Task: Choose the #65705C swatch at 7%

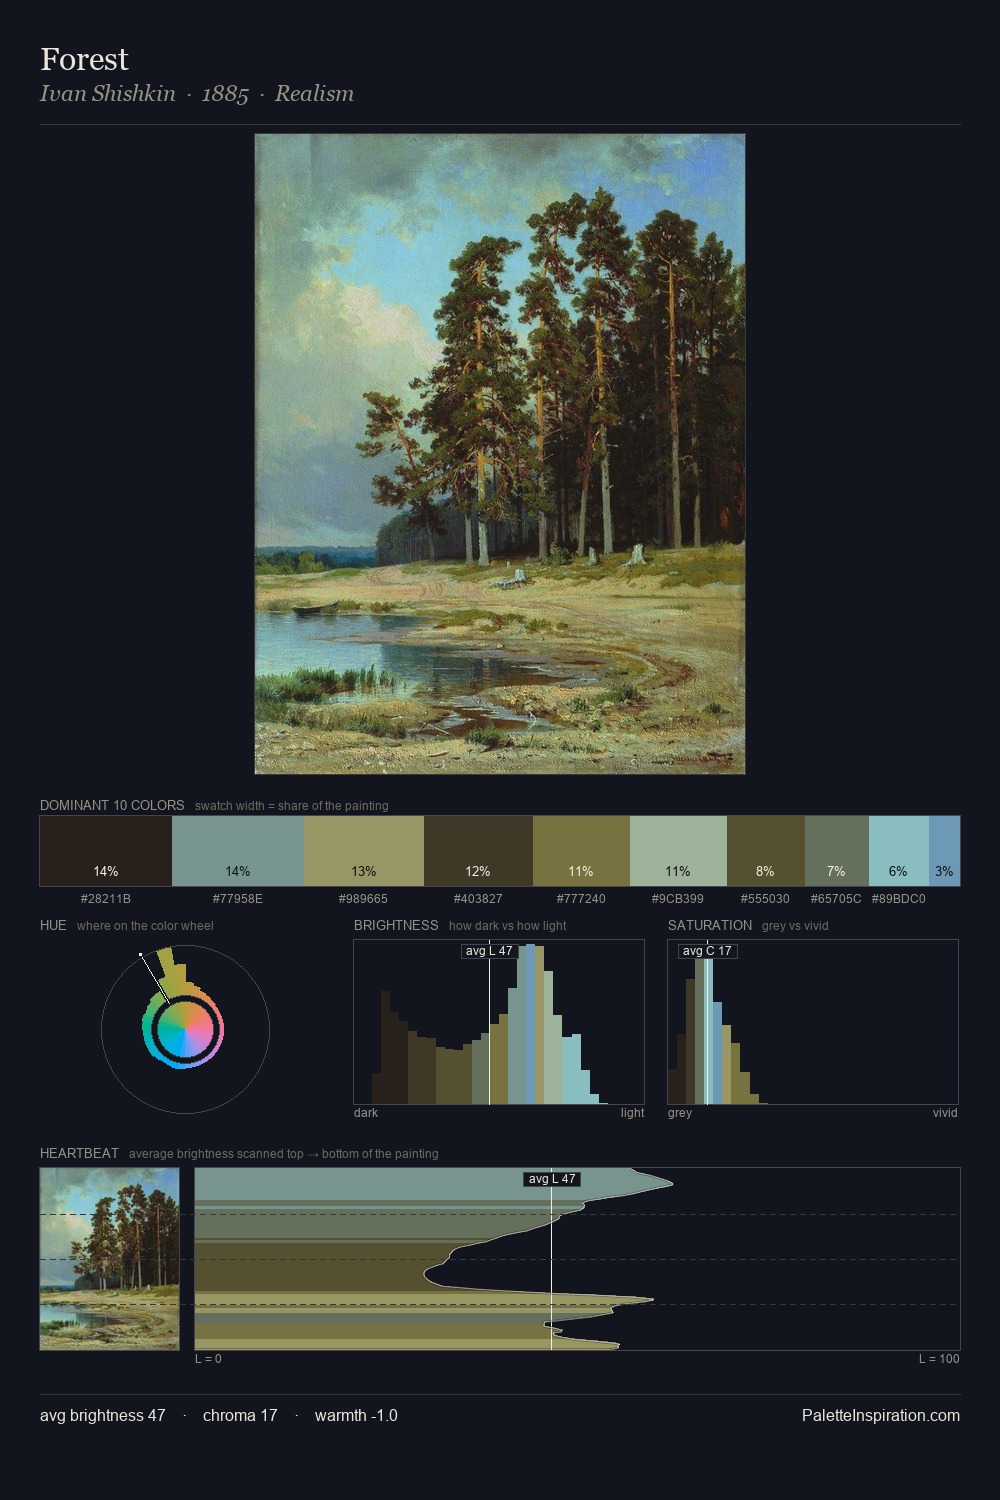Action: [x=837, y=851]
